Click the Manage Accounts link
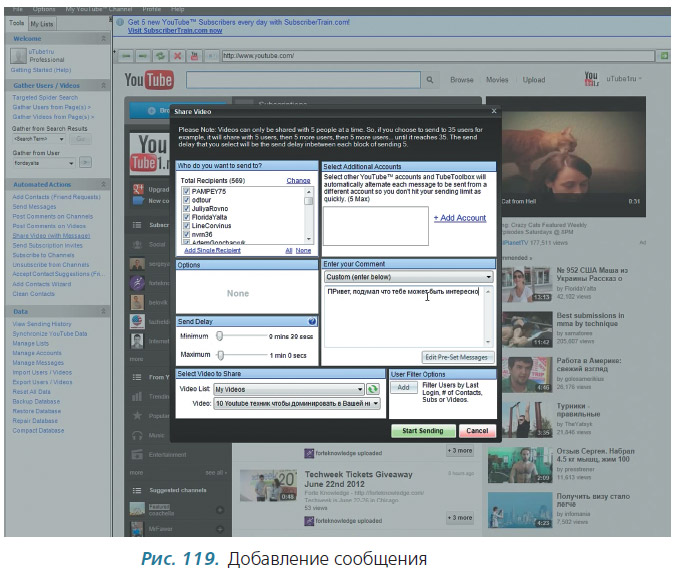 point(37,353)
